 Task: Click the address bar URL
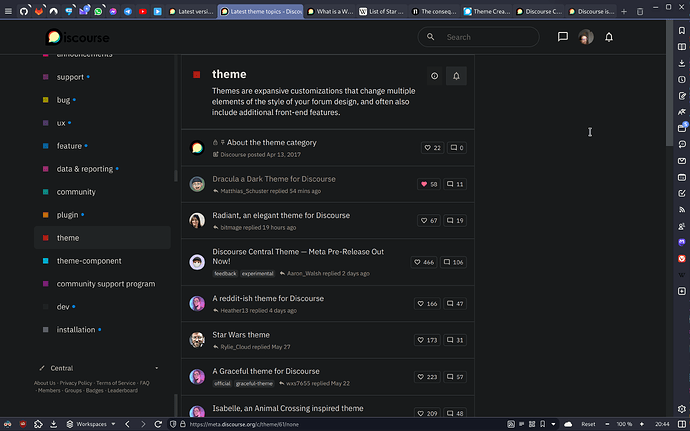(244, 424)
